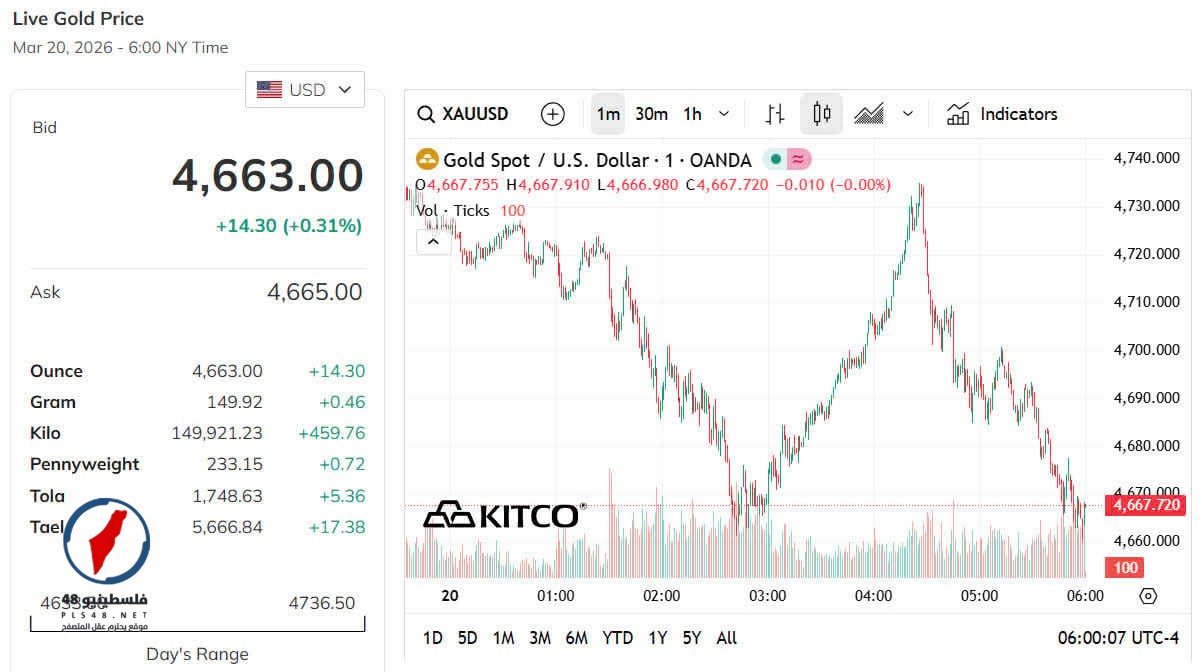Expand the time interval dropdown chevron
Image resolution: width=1202 pixels, height=672 pixels.
pos(724,114)
